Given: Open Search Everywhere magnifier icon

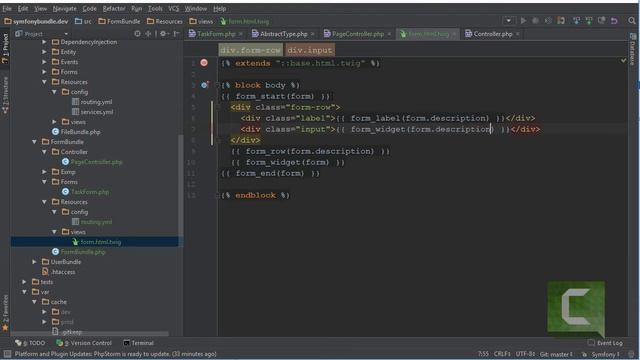Looking at the screenshot, I should point(632,21).
